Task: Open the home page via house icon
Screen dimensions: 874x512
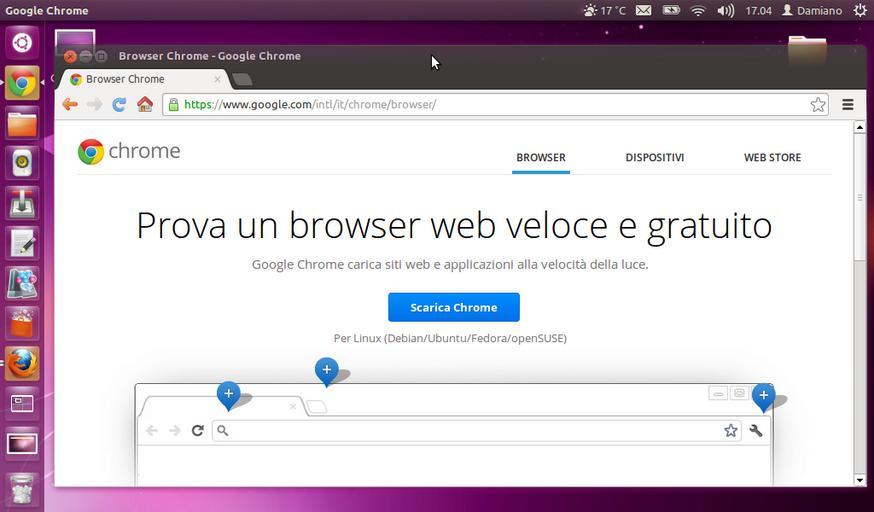Action: tap(145, 104)
